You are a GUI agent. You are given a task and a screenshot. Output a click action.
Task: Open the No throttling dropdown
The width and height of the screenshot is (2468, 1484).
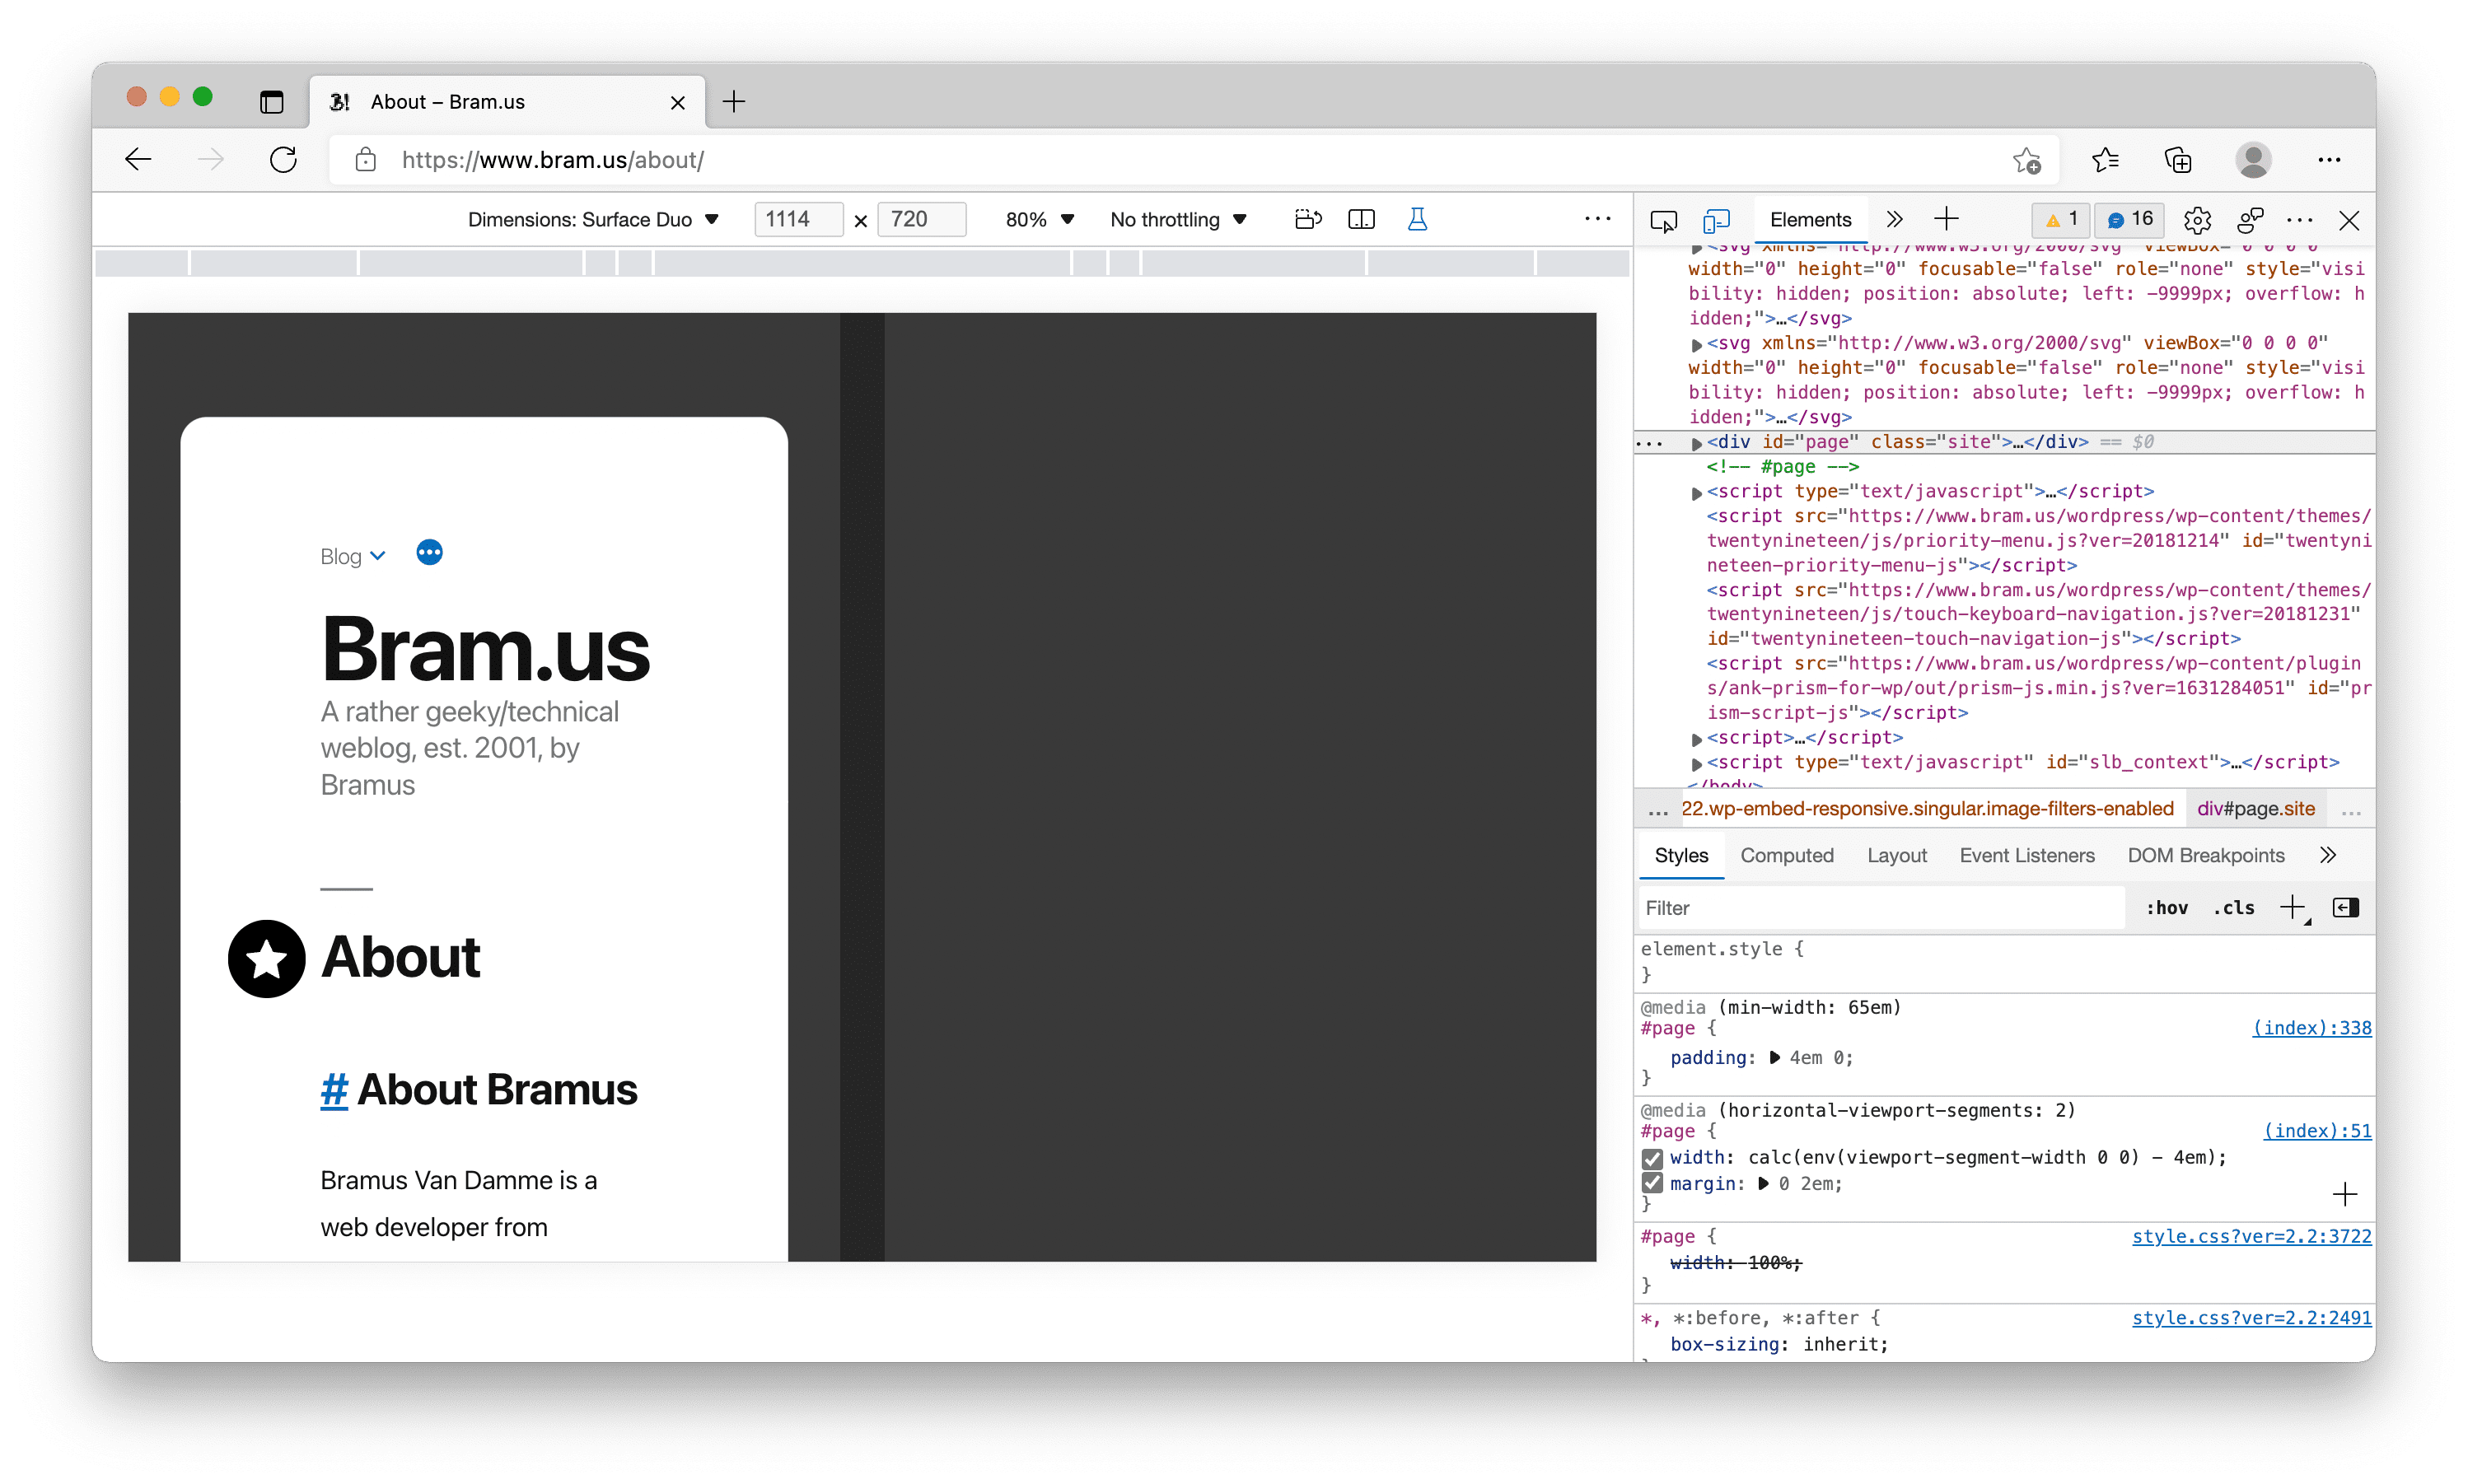[x=1177, y=219]
